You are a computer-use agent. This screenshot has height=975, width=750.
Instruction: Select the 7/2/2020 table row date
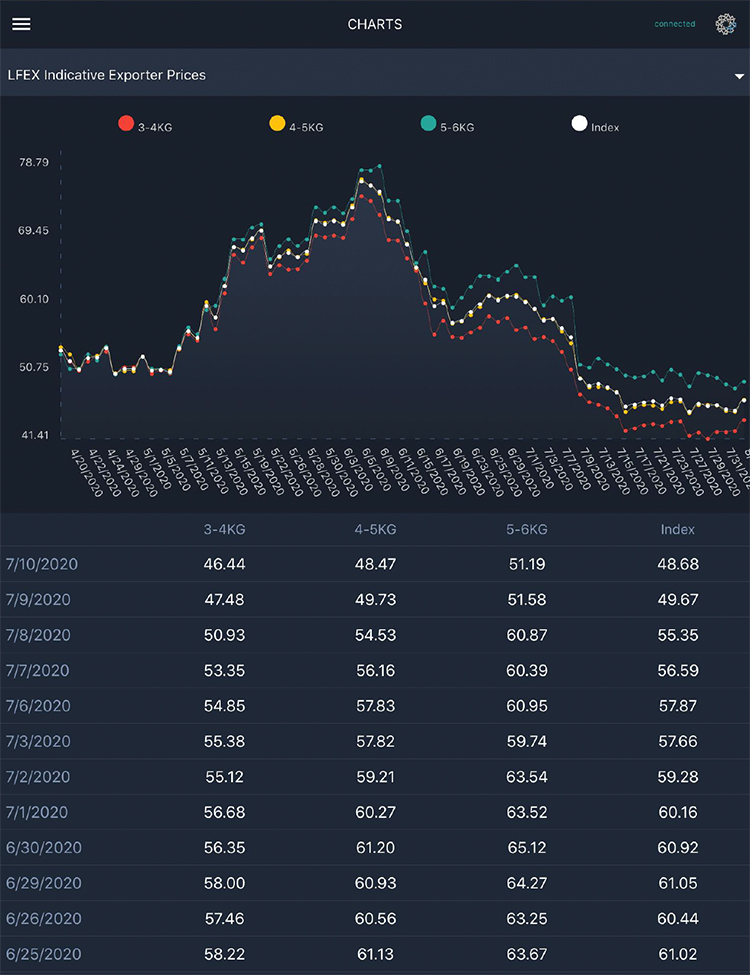pyautogui.click(x=38, y=777)
